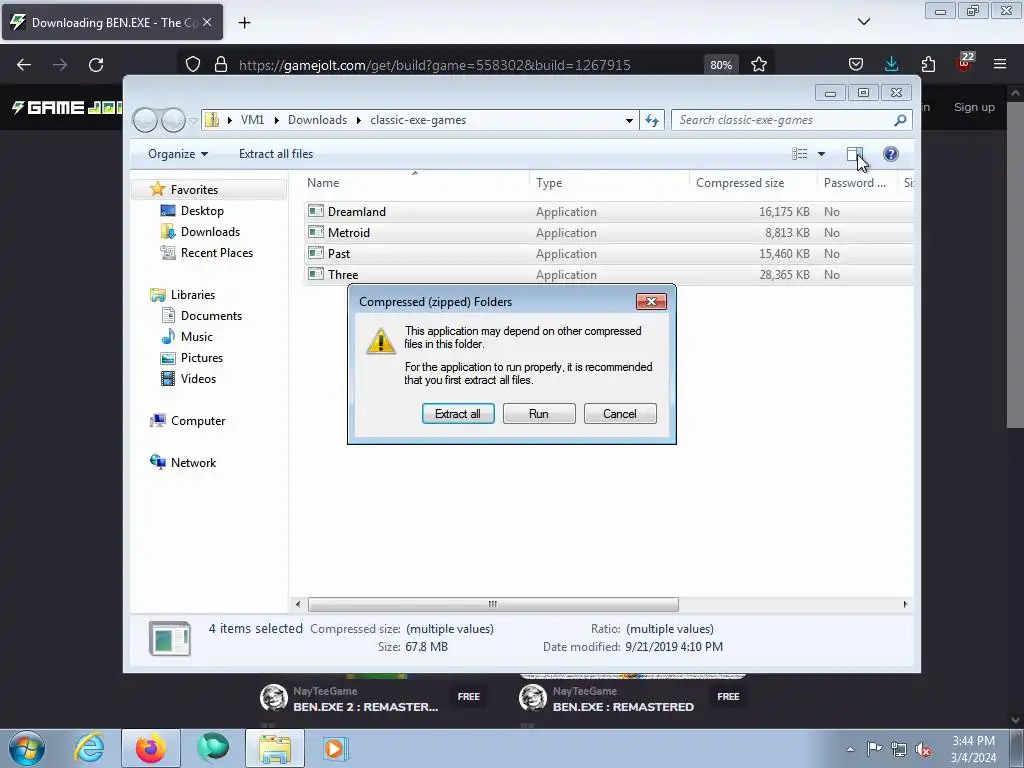Open Downloads in the navigation pane
Image resolution: width=1024 pixels, height=768 pixels.
tap(210, 232)
